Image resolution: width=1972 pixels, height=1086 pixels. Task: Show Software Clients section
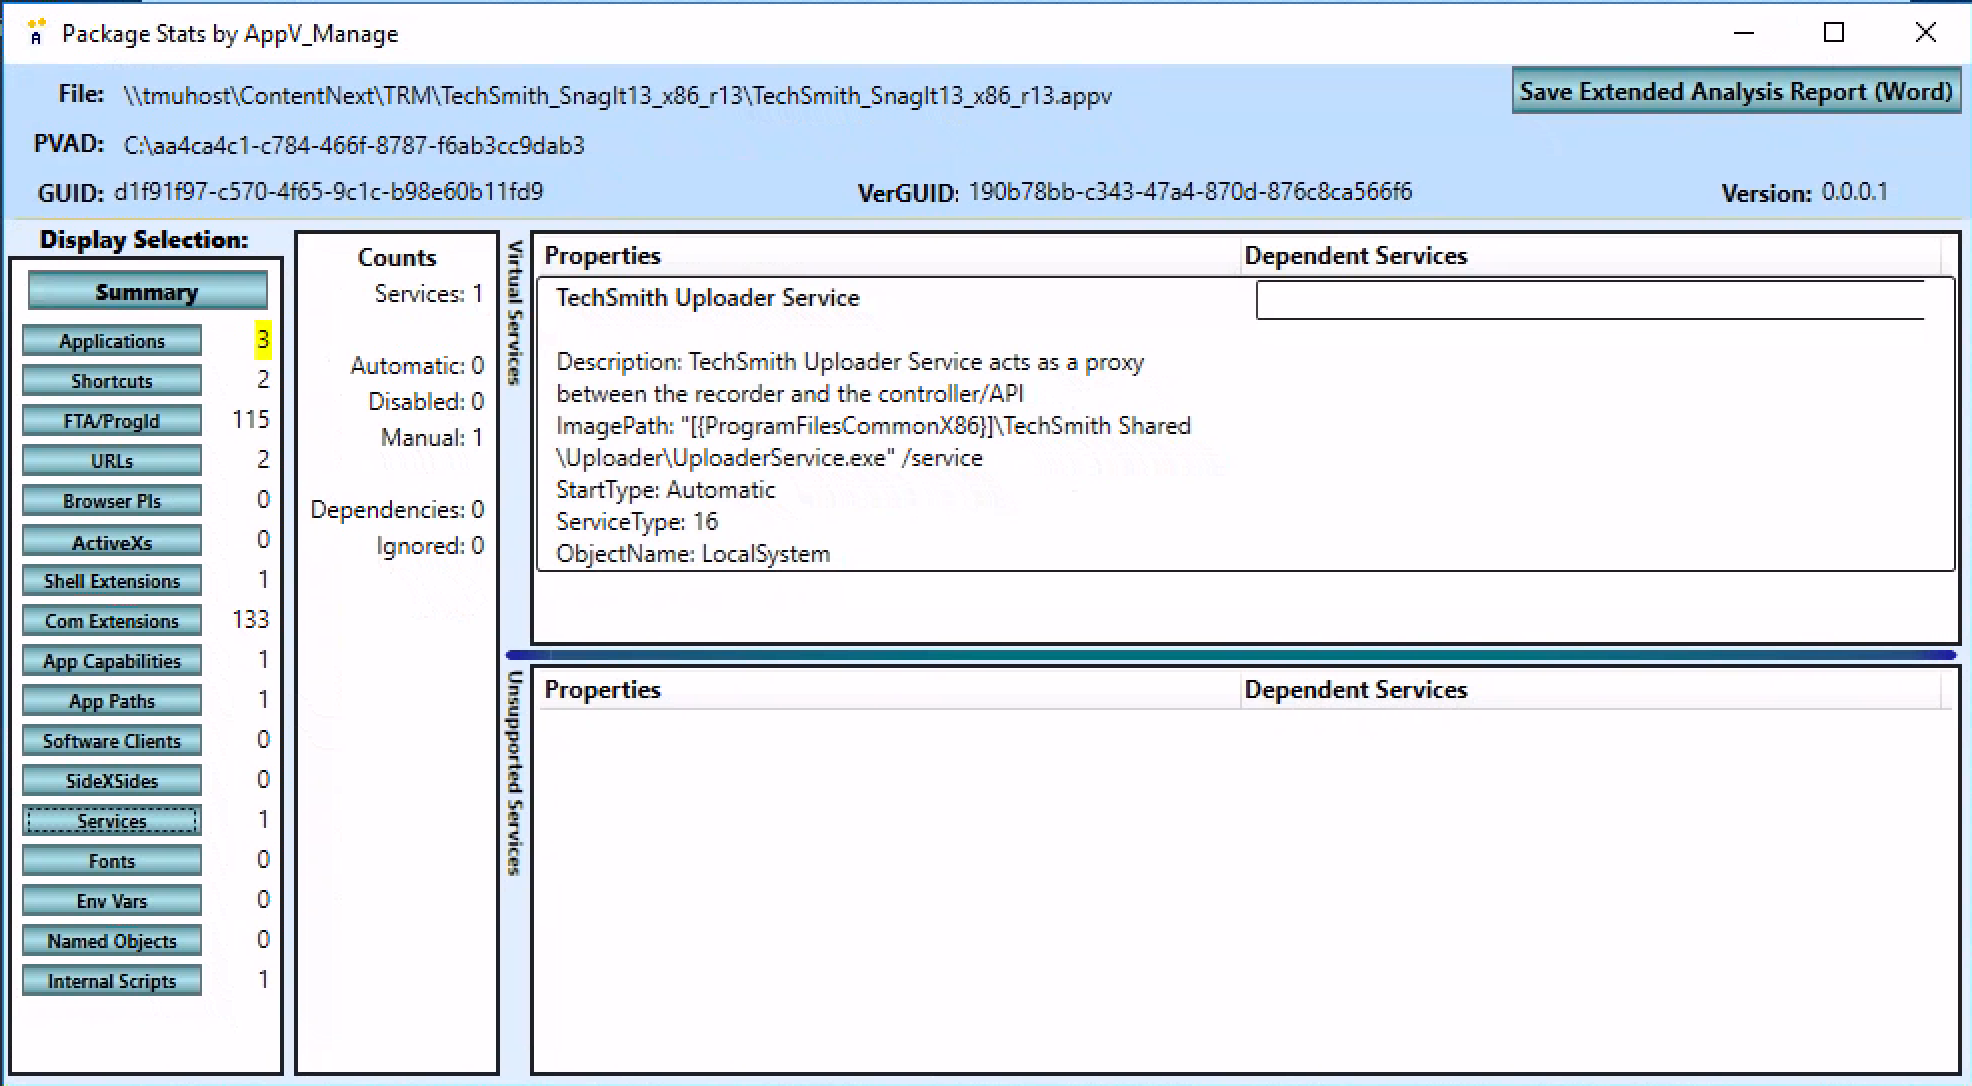pyautogui.click(x=112, y=741)
